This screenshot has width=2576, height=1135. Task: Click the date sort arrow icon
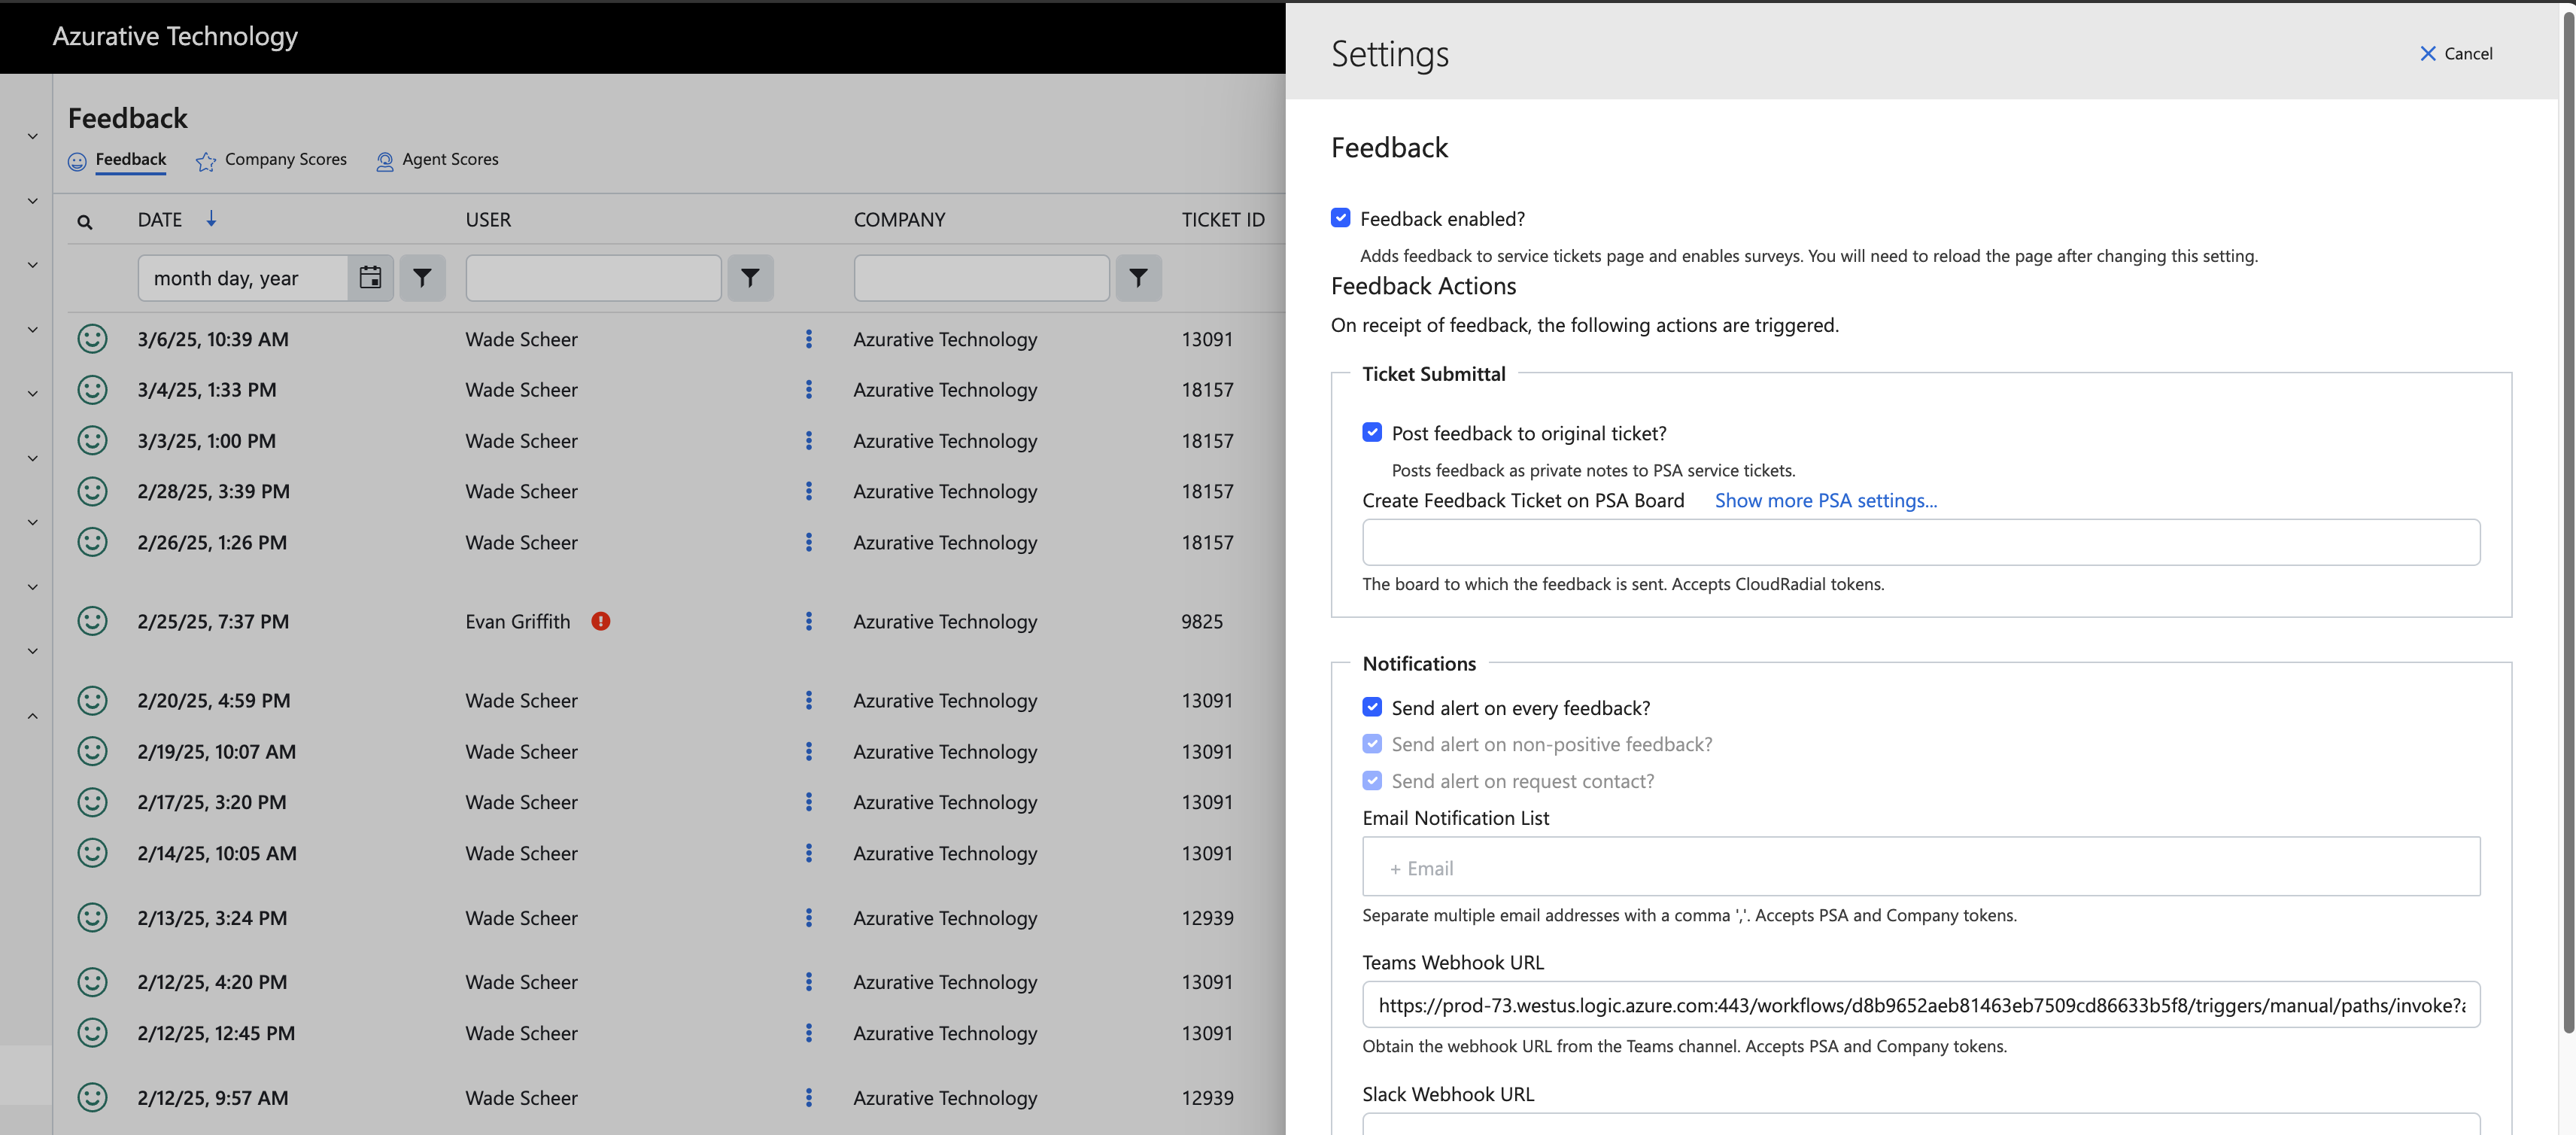211,219
